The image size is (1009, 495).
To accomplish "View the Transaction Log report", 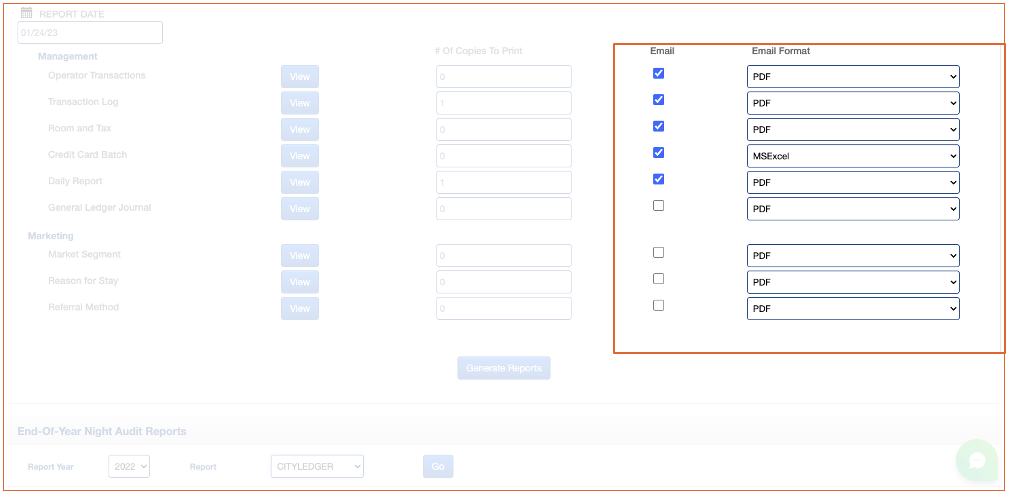I will pyautogui.click(x=299, y=103).
